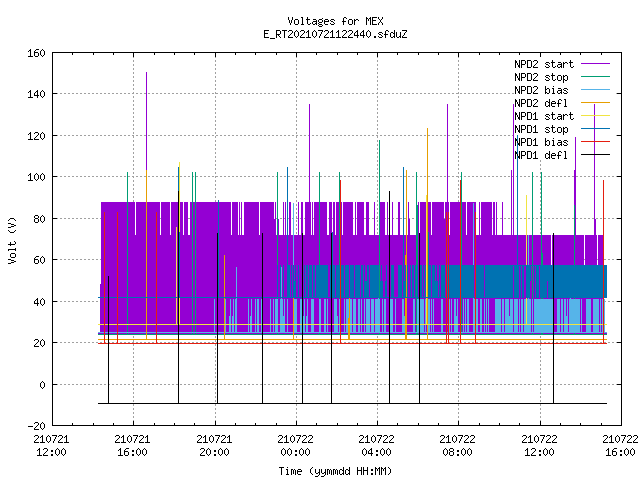640x480 pixels.
Task: Click the NPD1 stop blue legend line
Action: click(x=595, y=129)
